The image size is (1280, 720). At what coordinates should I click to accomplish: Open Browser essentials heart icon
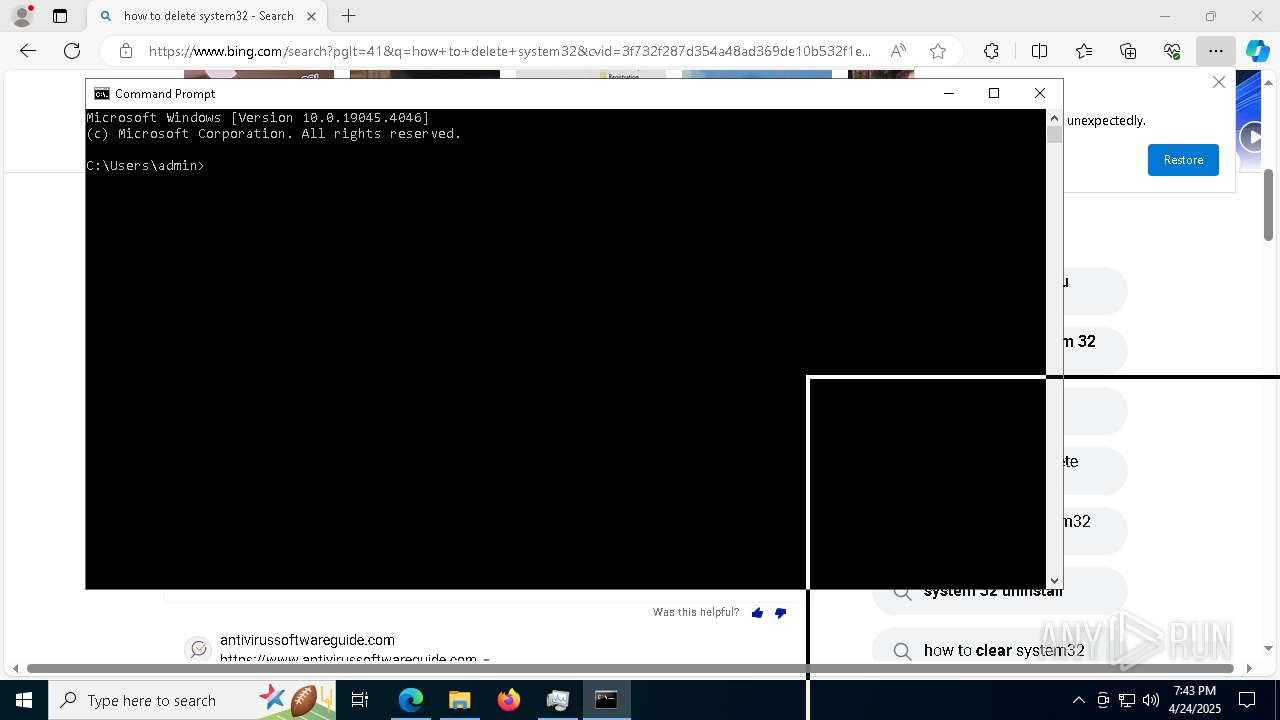pyautogui.click(x=1172, y=51)
